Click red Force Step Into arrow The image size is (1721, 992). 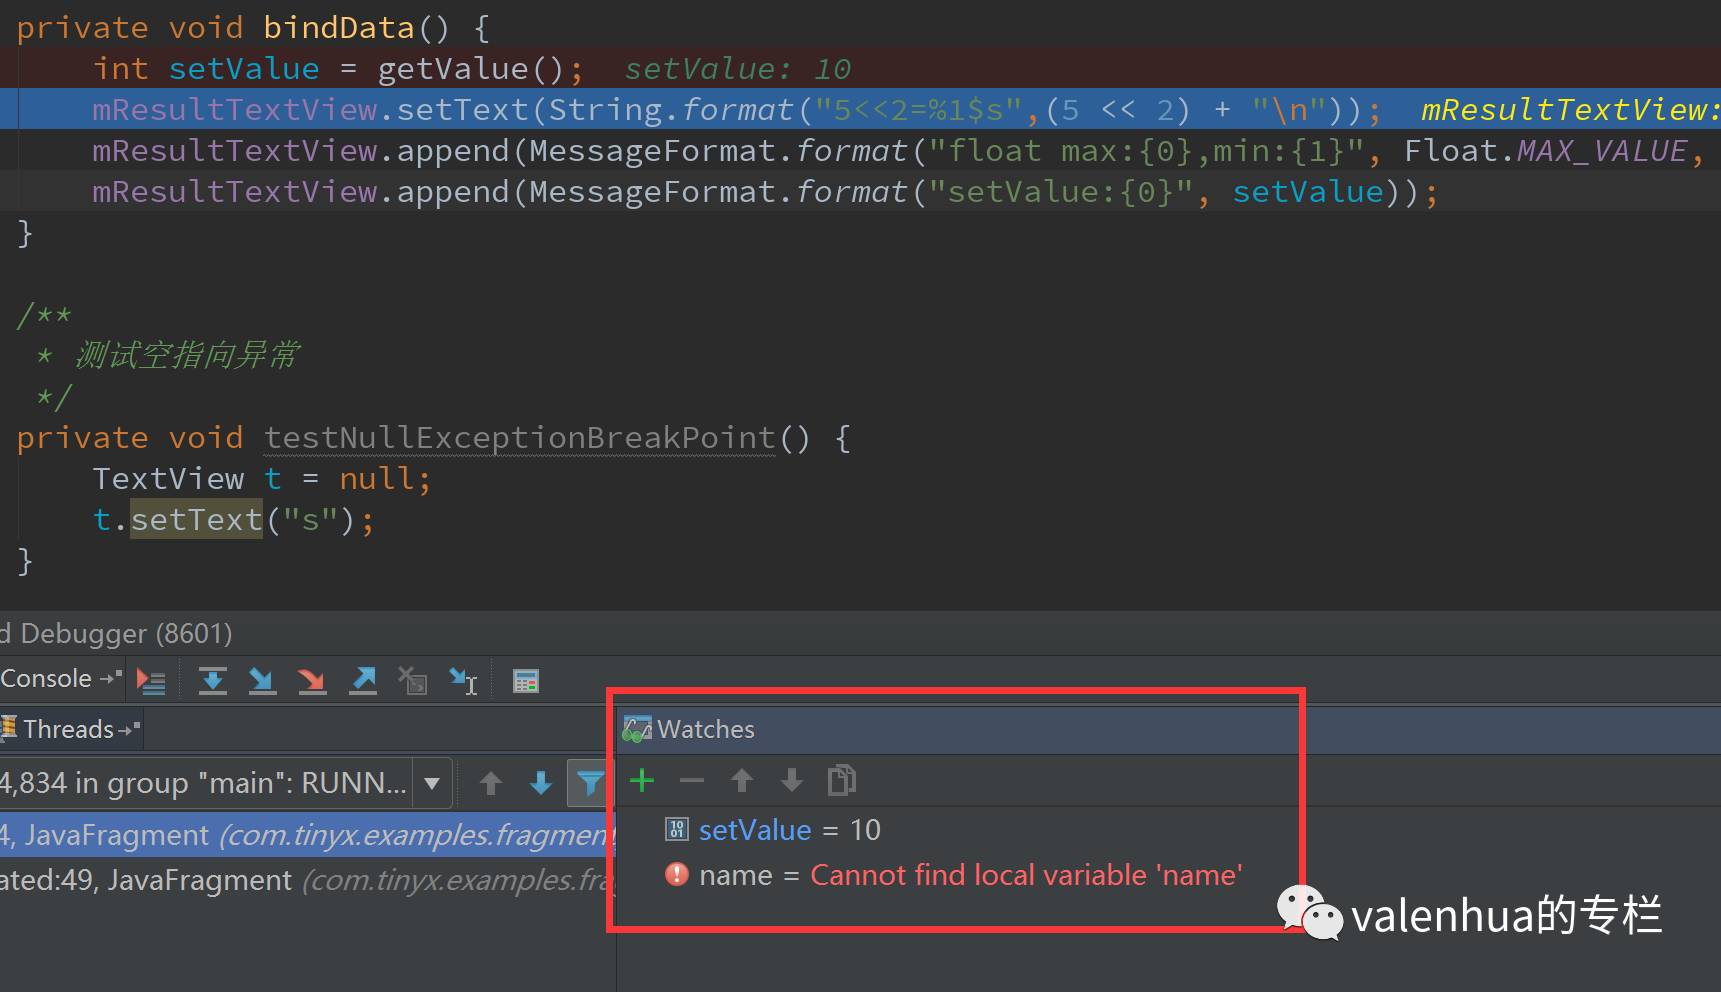(312, 681)
